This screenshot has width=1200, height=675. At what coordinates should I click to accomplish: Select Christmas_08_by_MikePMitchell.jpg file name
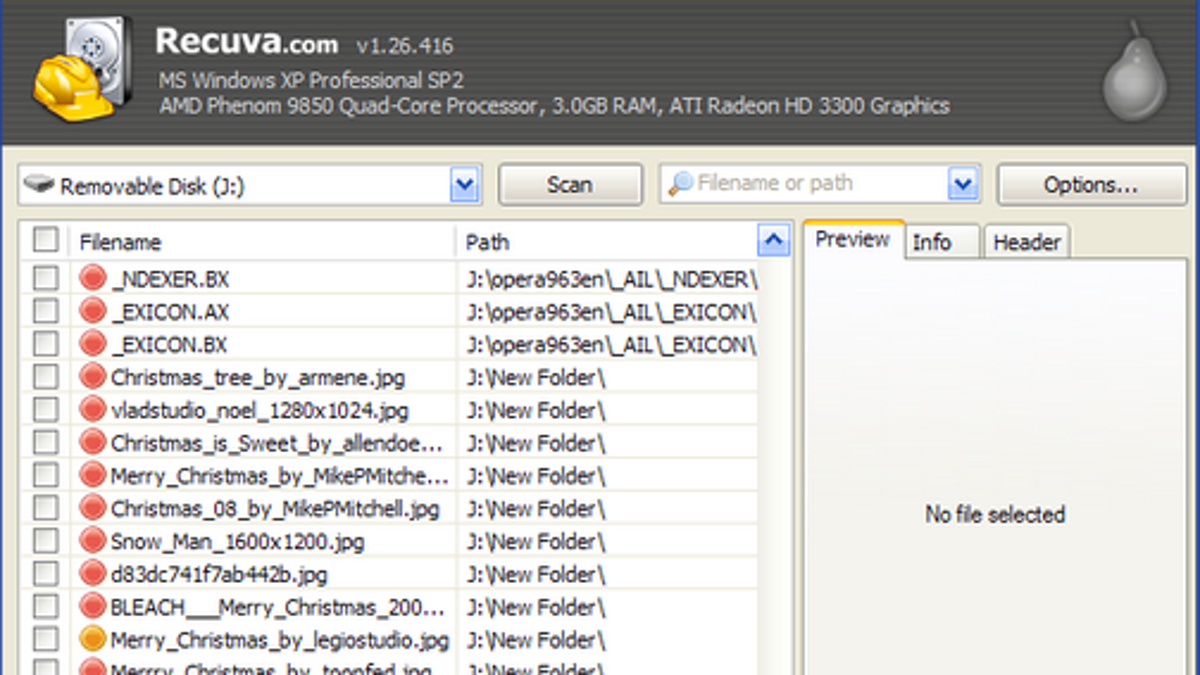(x=275, y=509)
